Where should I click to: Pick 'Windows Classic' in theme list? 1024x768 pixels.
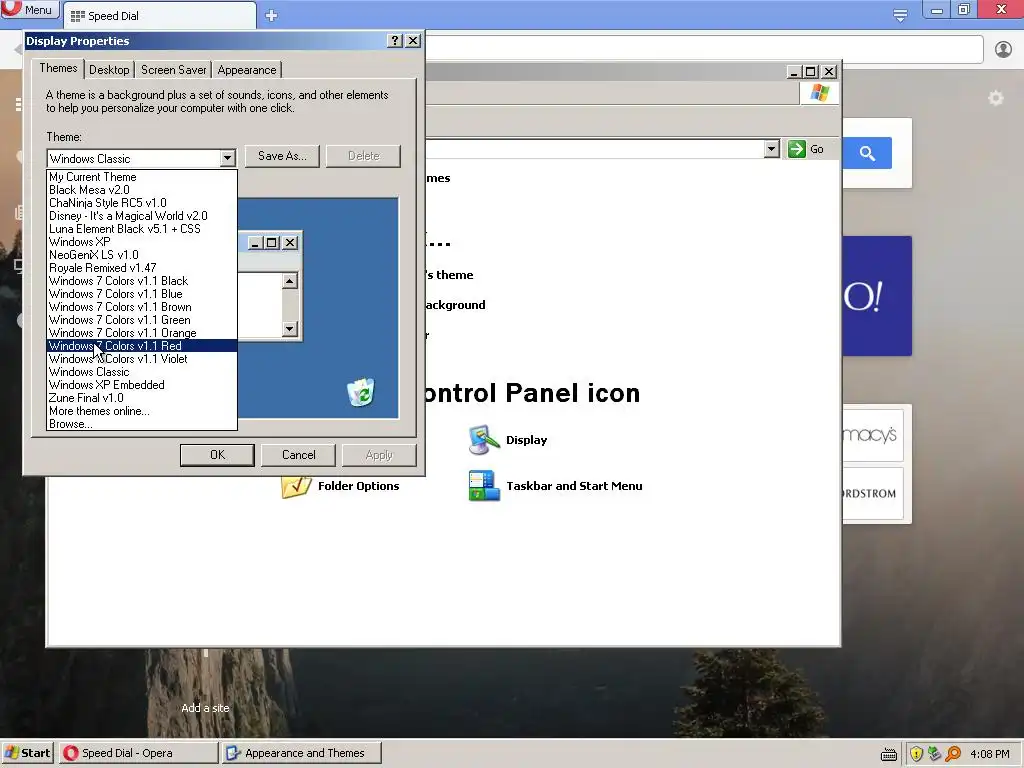[142, 372]
